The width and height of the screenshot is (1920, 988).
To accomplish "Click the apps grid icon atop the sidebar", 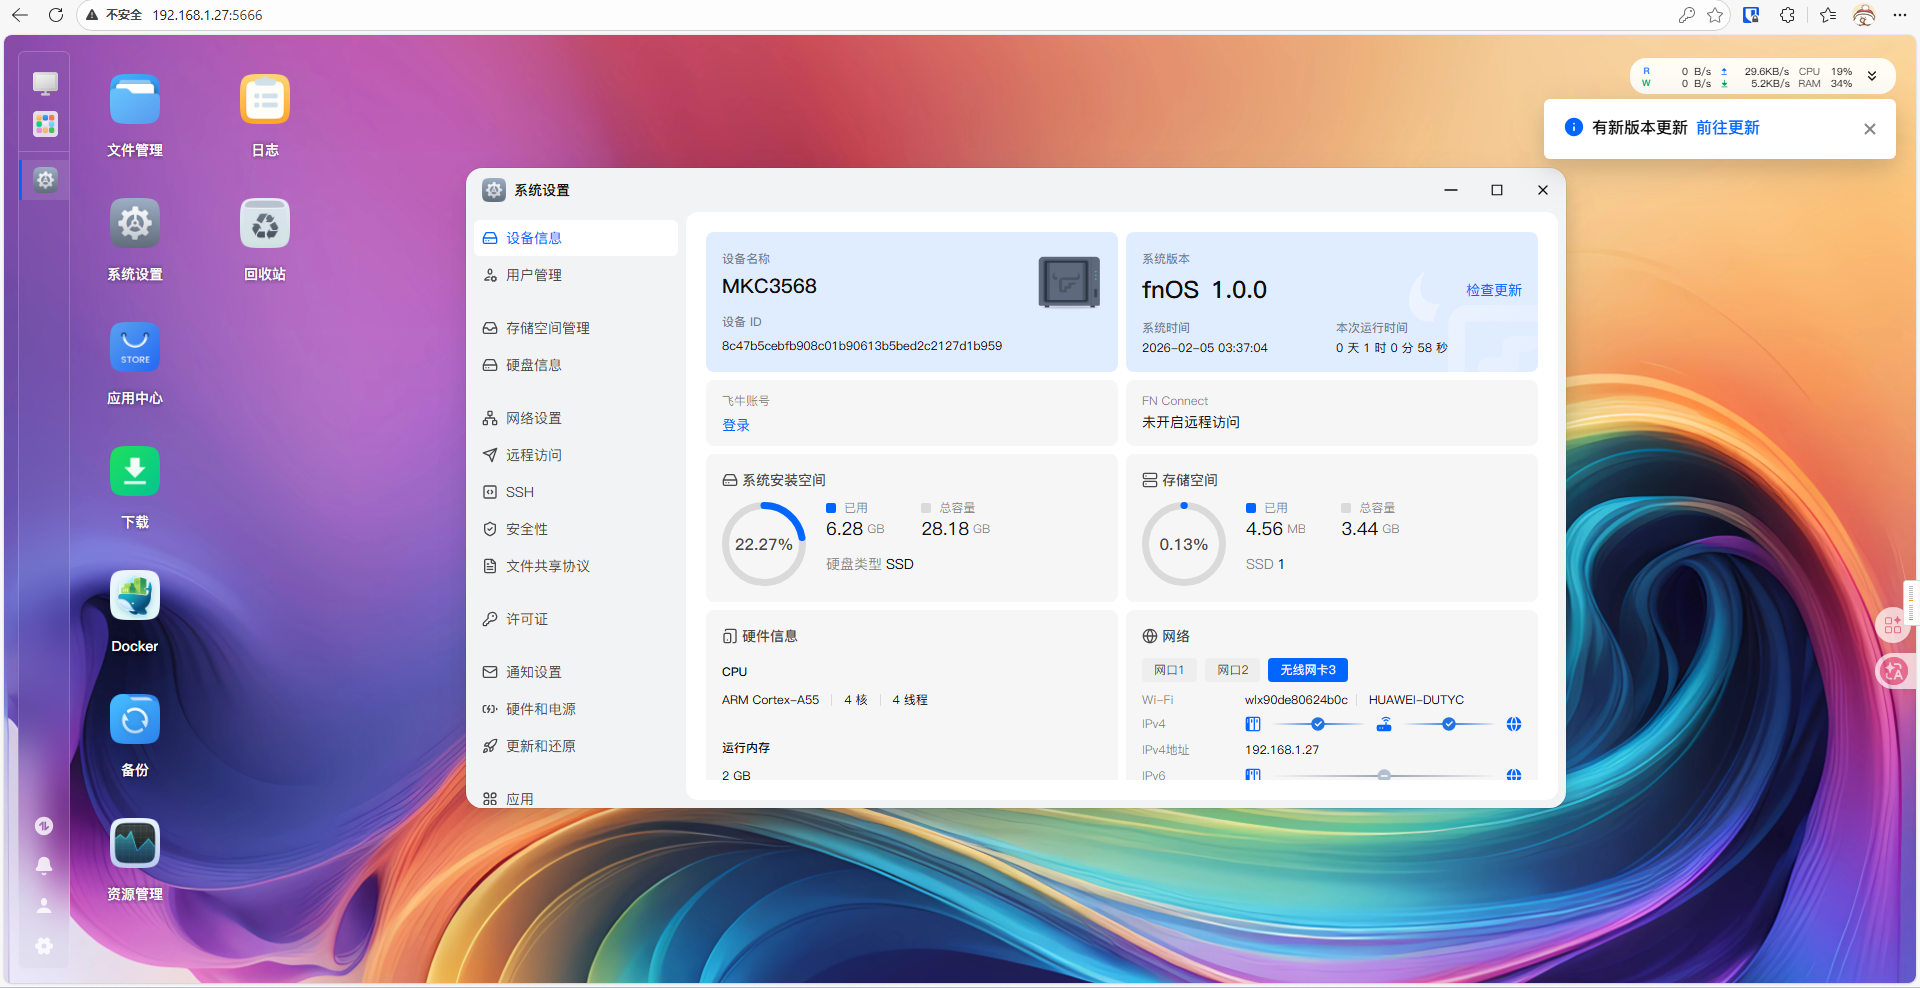I will pyautogui.click(x=44, y=124).
